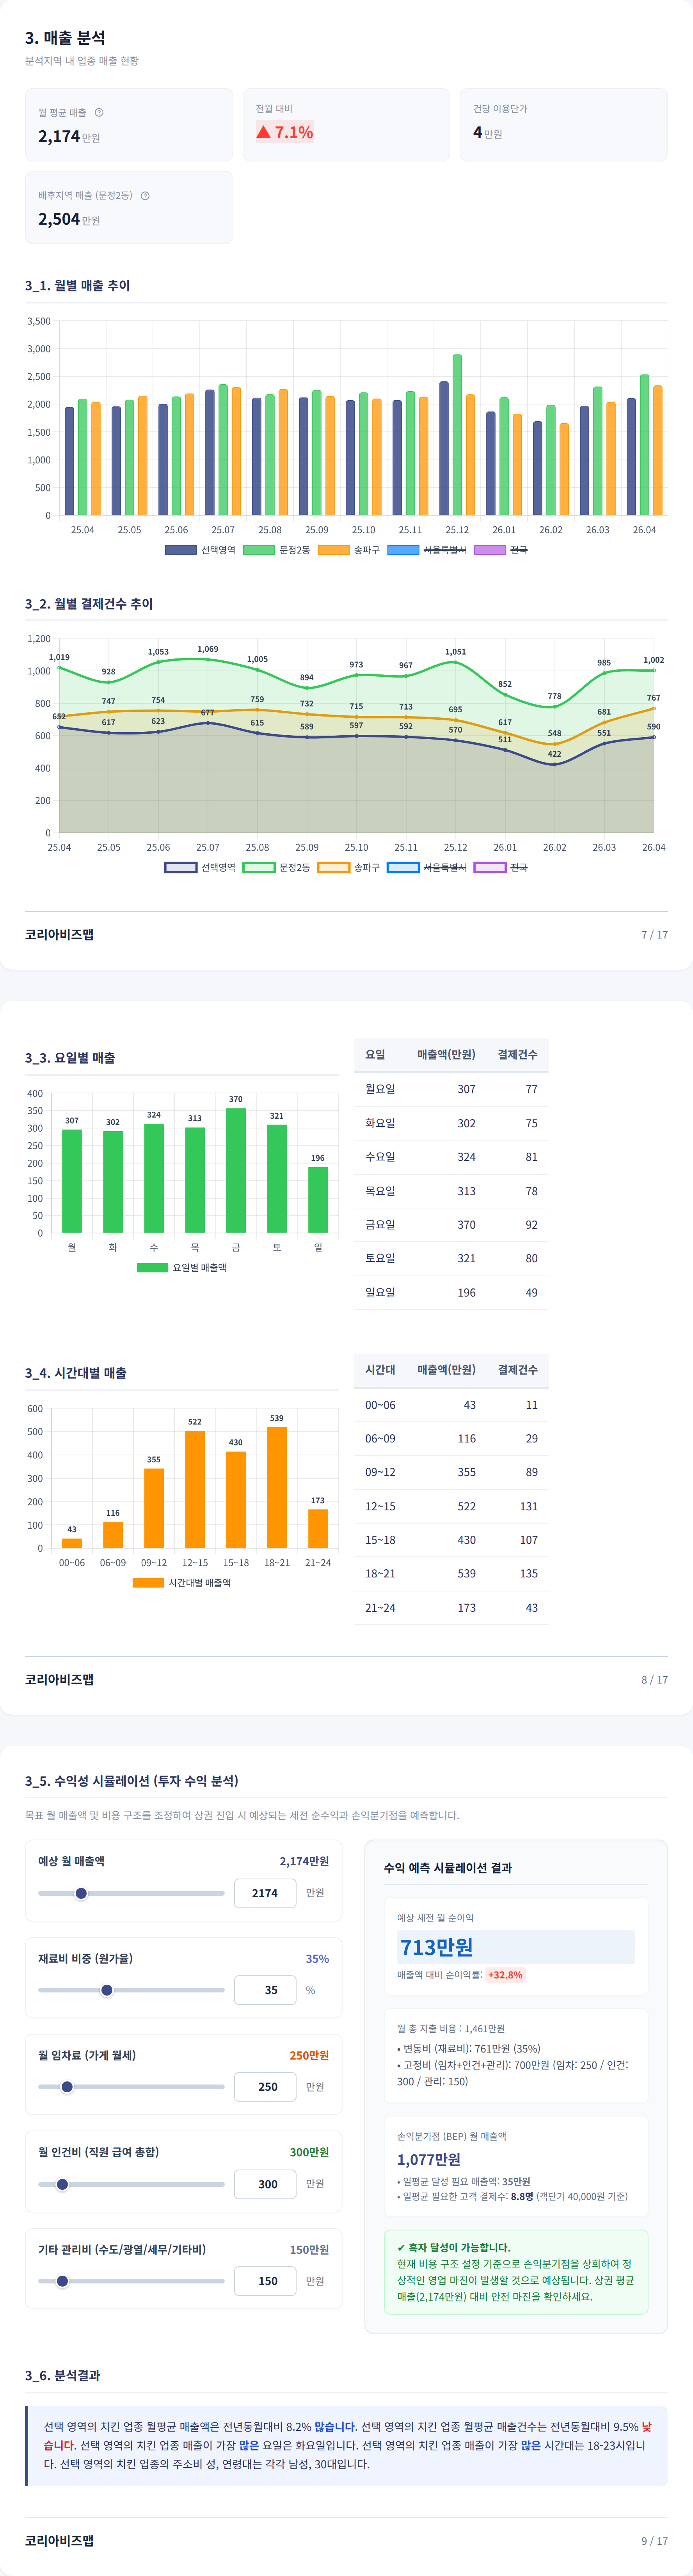Select the 09~12 row in the time-slot table
The image size is (693, 2576).
pyautogui.click(x=451, y=1472)
